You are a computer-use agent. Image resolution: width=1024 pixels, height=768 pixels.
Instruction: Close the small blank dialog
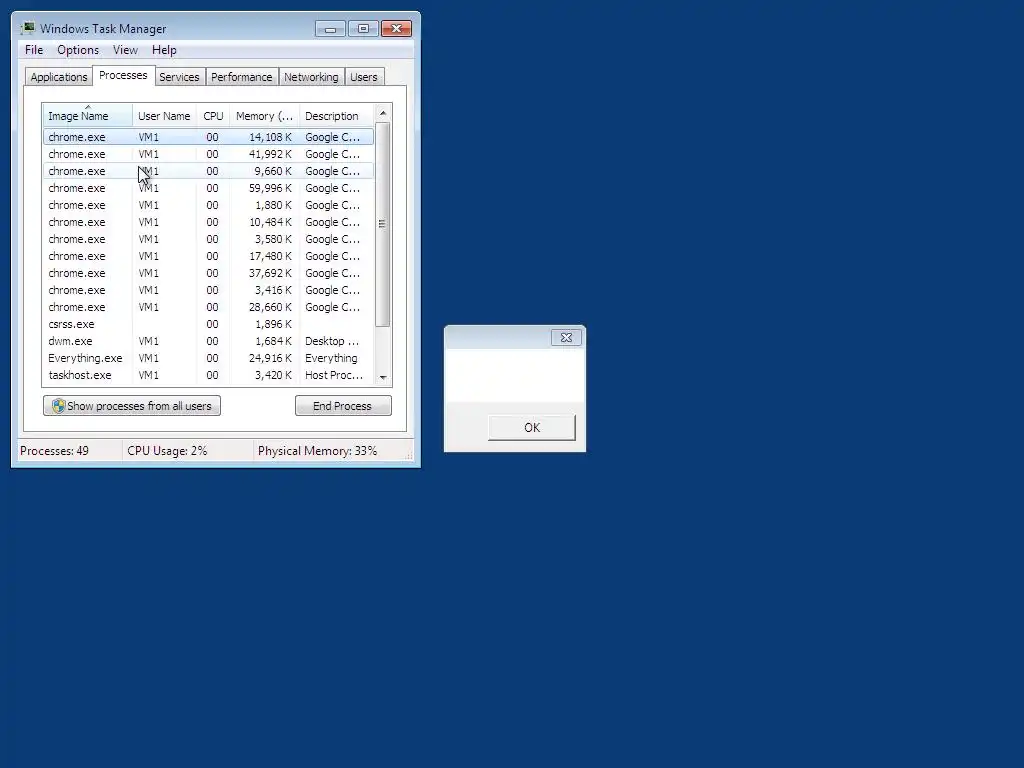point(566,338)
